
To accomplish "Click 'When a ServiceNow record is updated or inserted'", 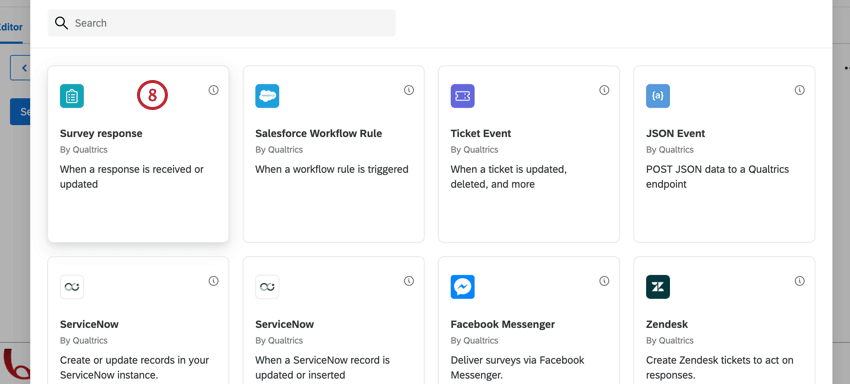I will [x=323, y=368].
